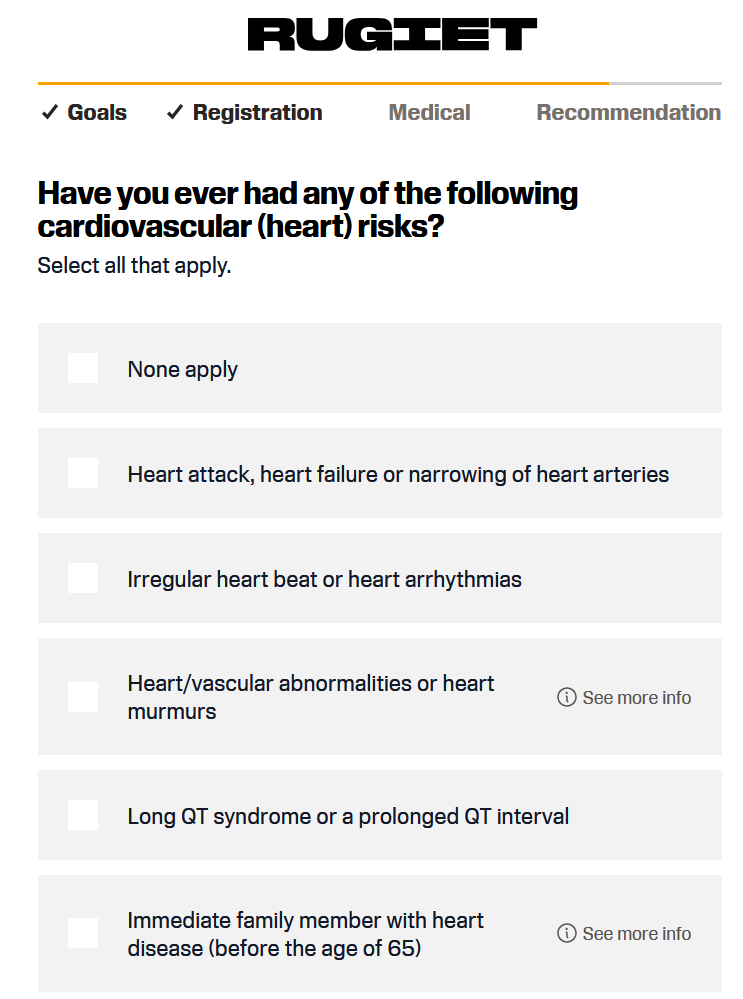Check Immediate family member with heart disease box

click(83, 933)
